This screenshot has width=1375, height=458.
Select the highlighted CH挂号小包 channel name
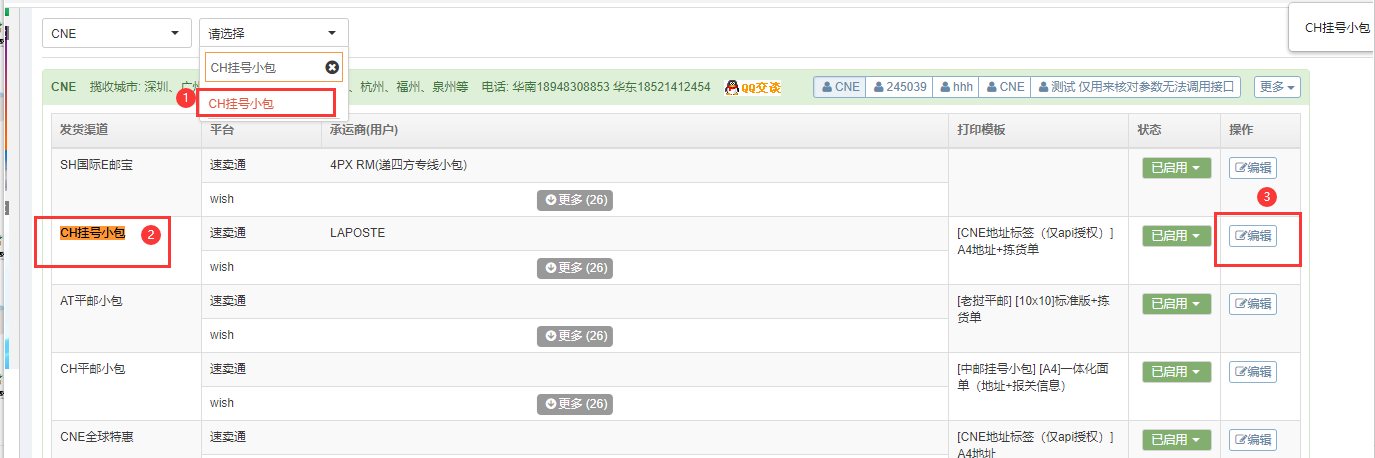coord(93,233)
